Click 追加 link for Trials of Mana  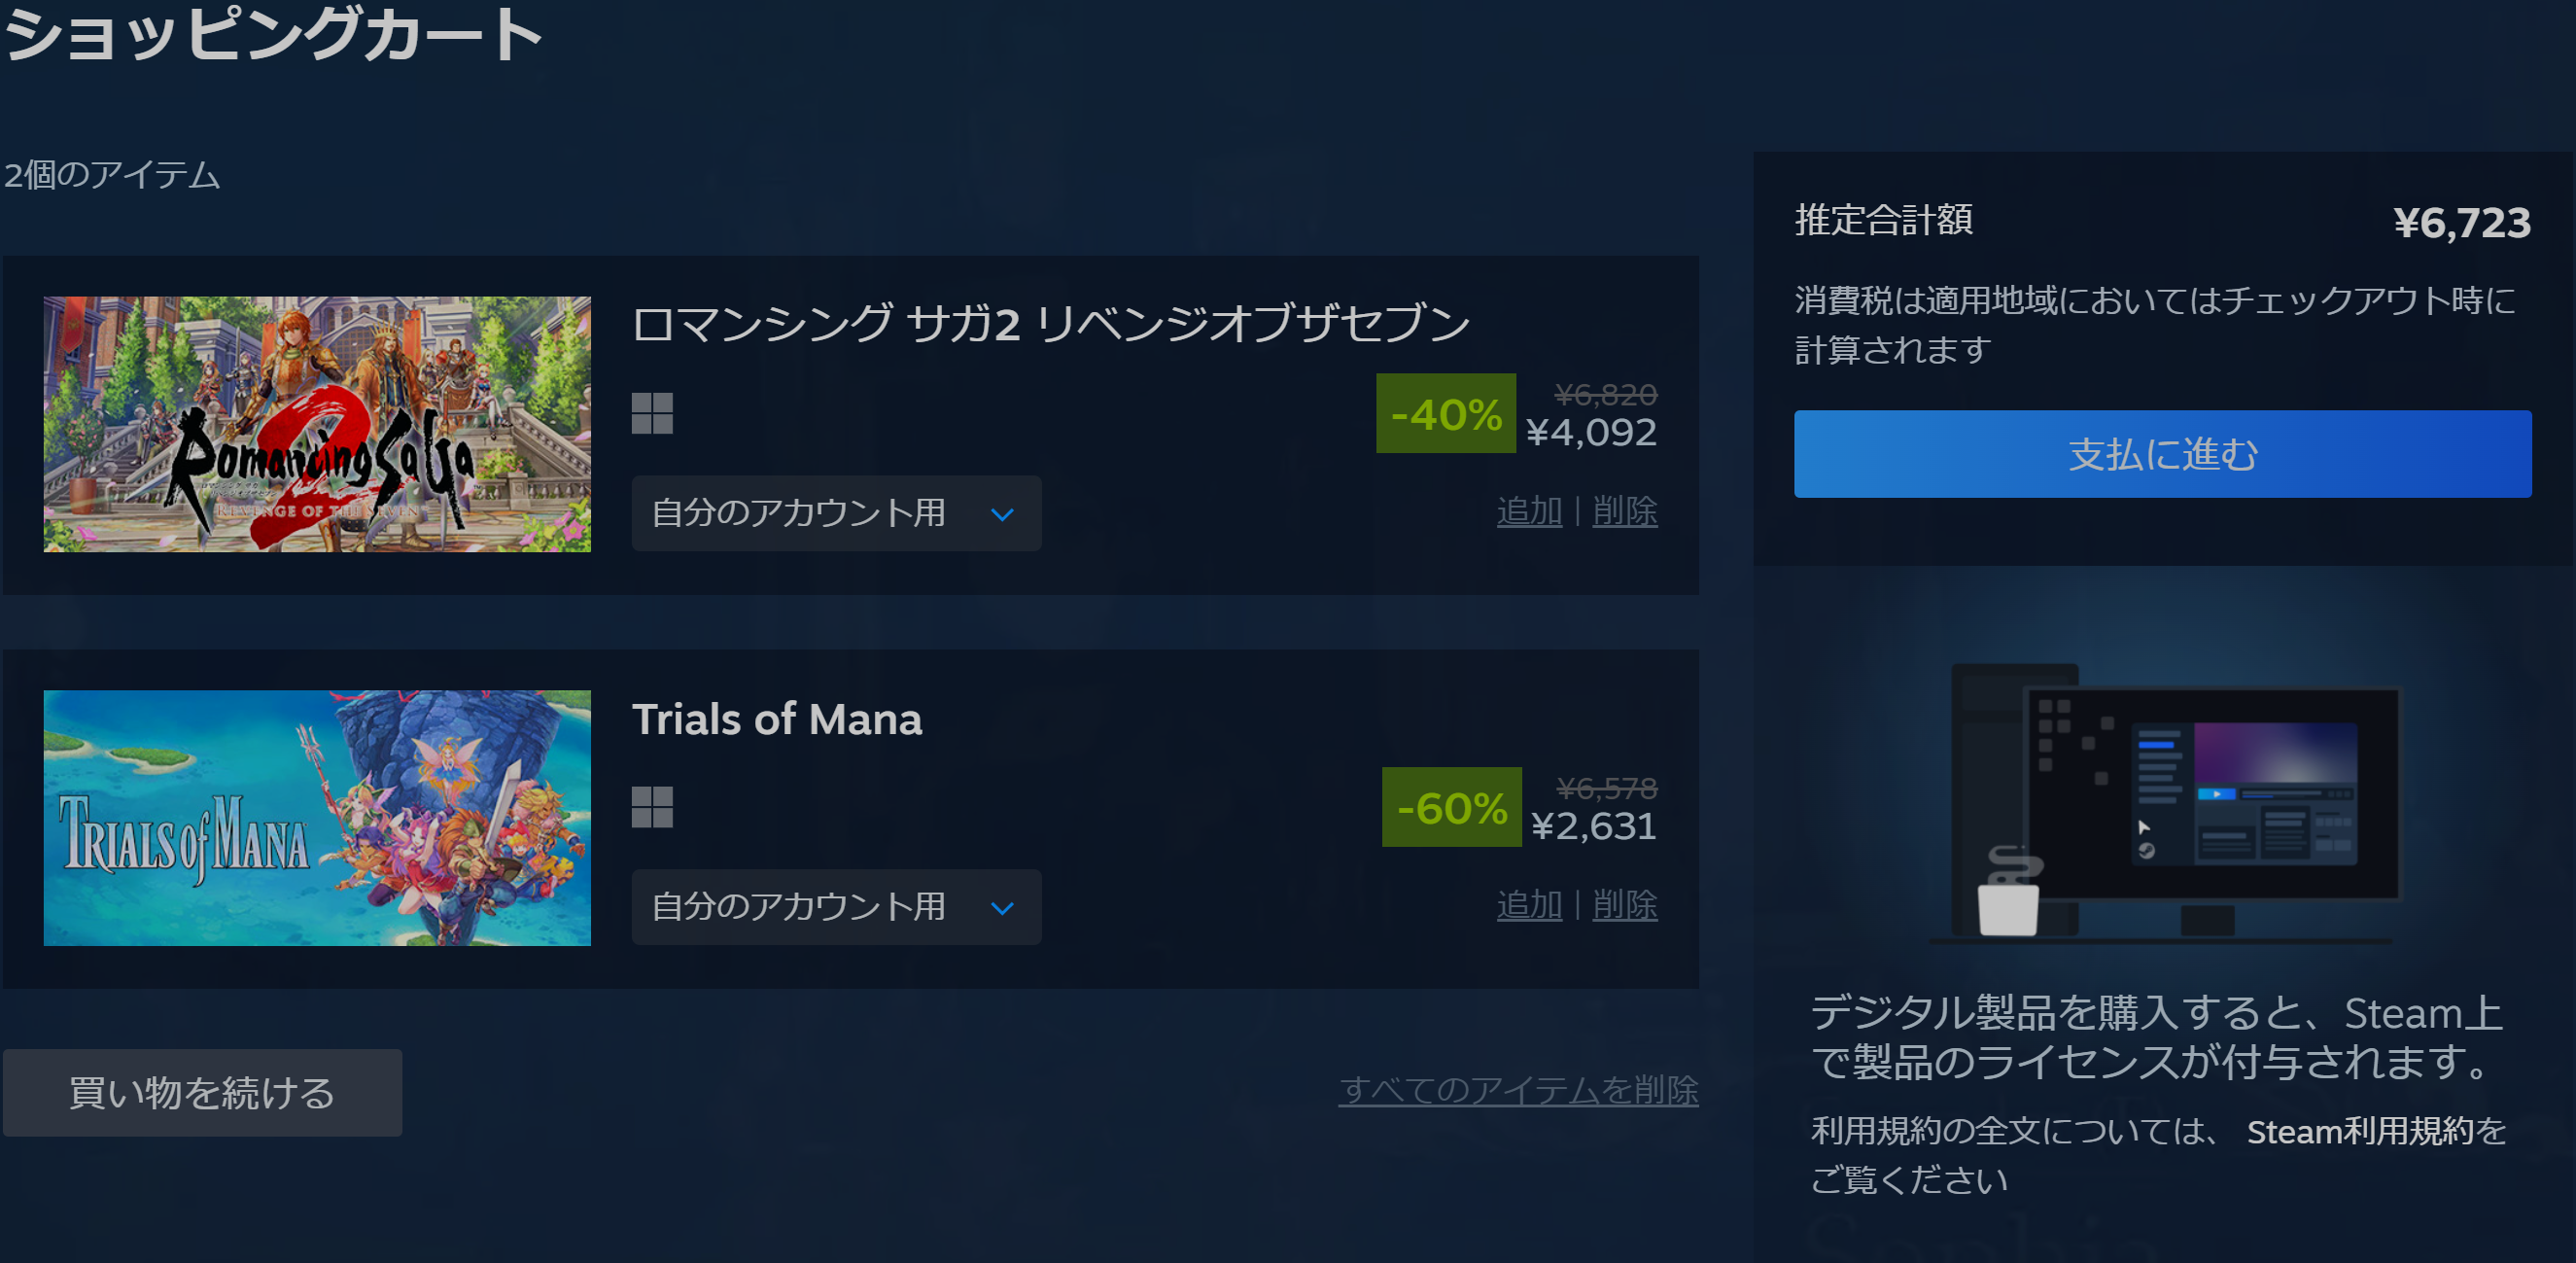coord(1528,905)
